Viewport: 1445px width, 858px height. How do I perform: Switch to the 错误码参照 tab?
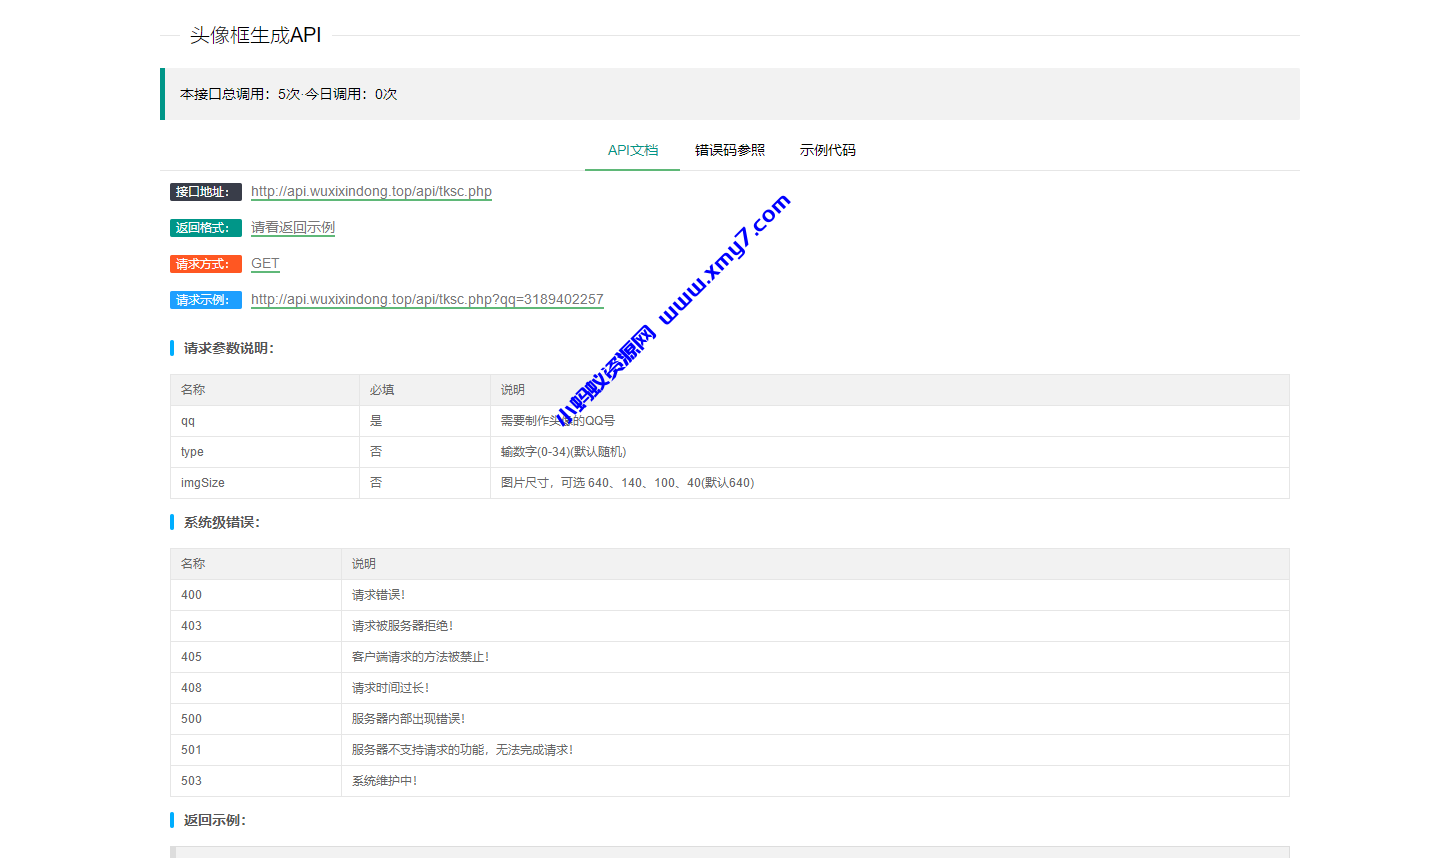(x=730, y=149)
